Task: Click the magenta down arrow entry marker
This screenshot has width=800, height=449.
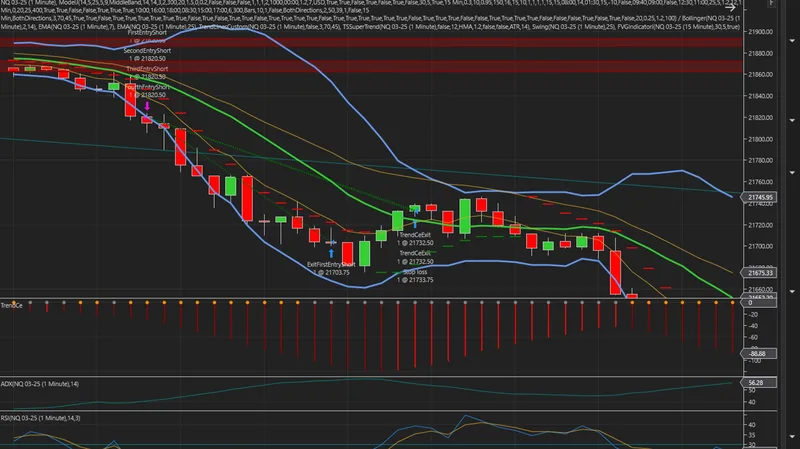Action: tap(147, 106)
